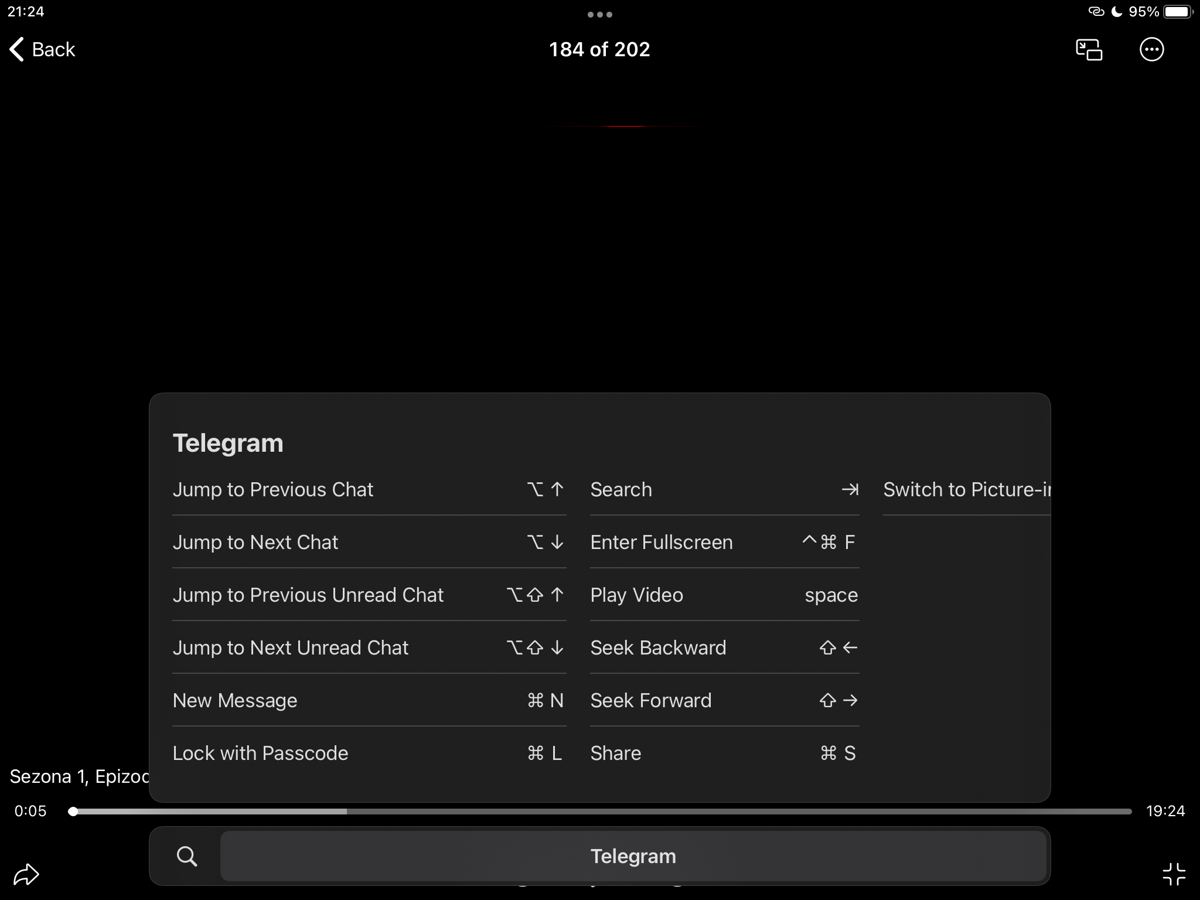This screenshot has width=1200, height=900.
Task: Select the Share shortcut entry
Action: [x=724, y=753]
